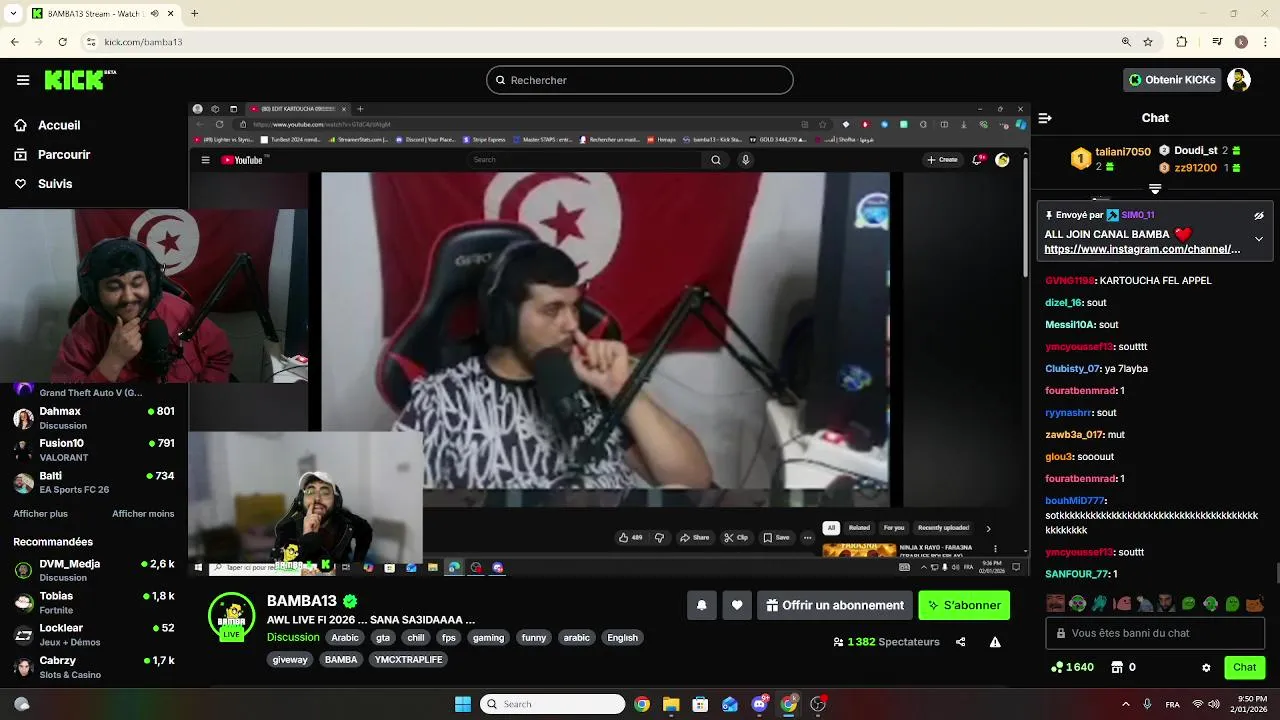The height and width of the screenshot is (720, 1280).
Task: Bookmark this page star icon
Action: point(1148,42)
